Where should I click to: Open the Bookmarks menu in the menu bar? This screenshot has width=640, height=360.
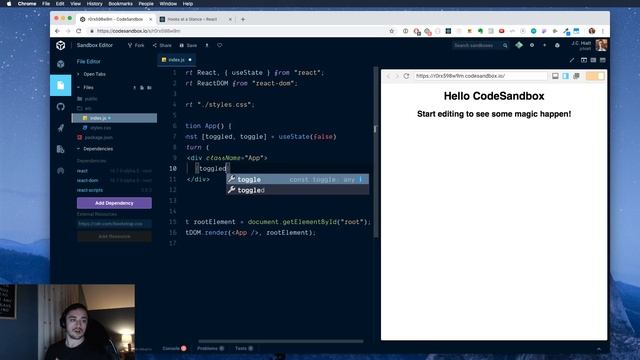tap(120, 4)
